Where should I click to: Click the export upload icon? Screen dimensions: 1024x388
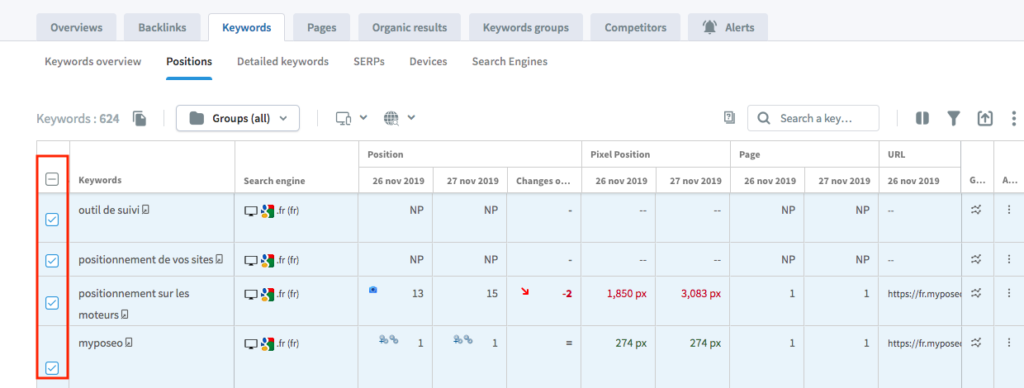984,118
